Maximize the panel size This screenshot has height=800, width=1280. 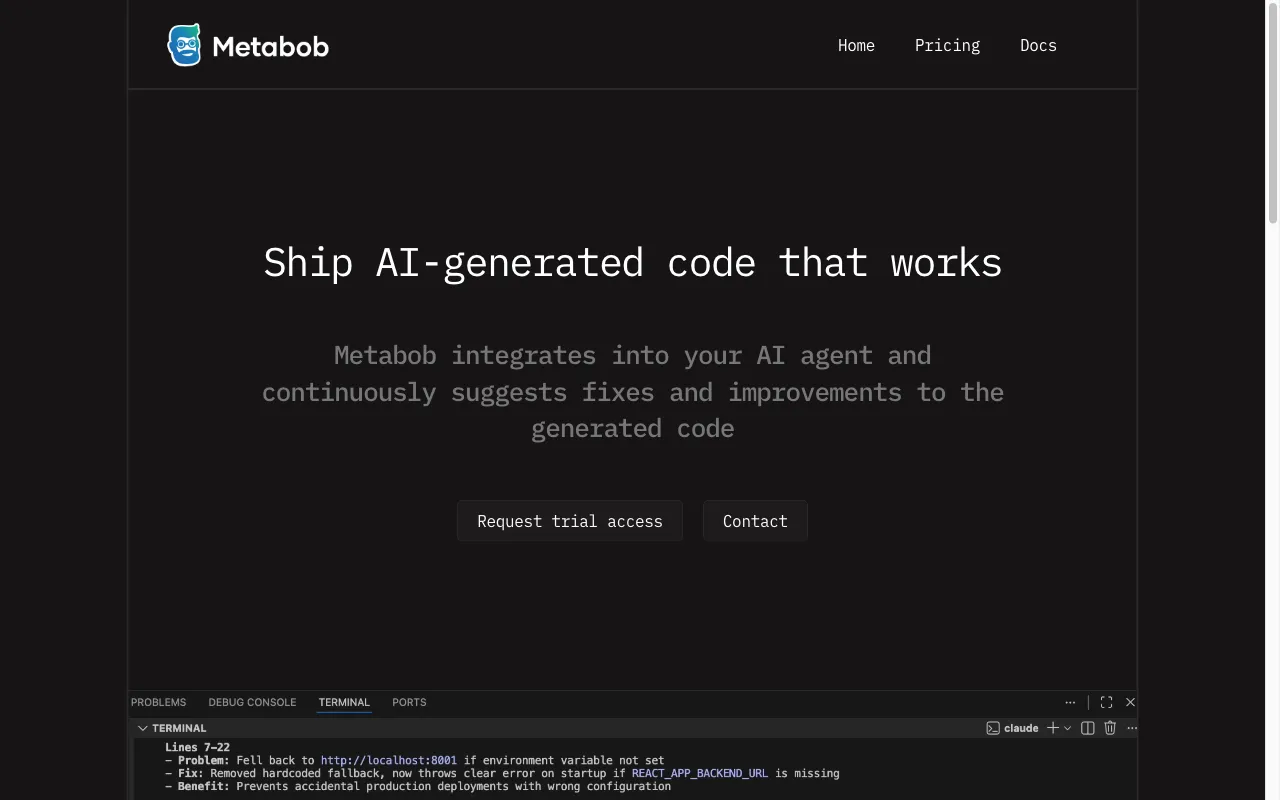click(x=1106, y=702)
